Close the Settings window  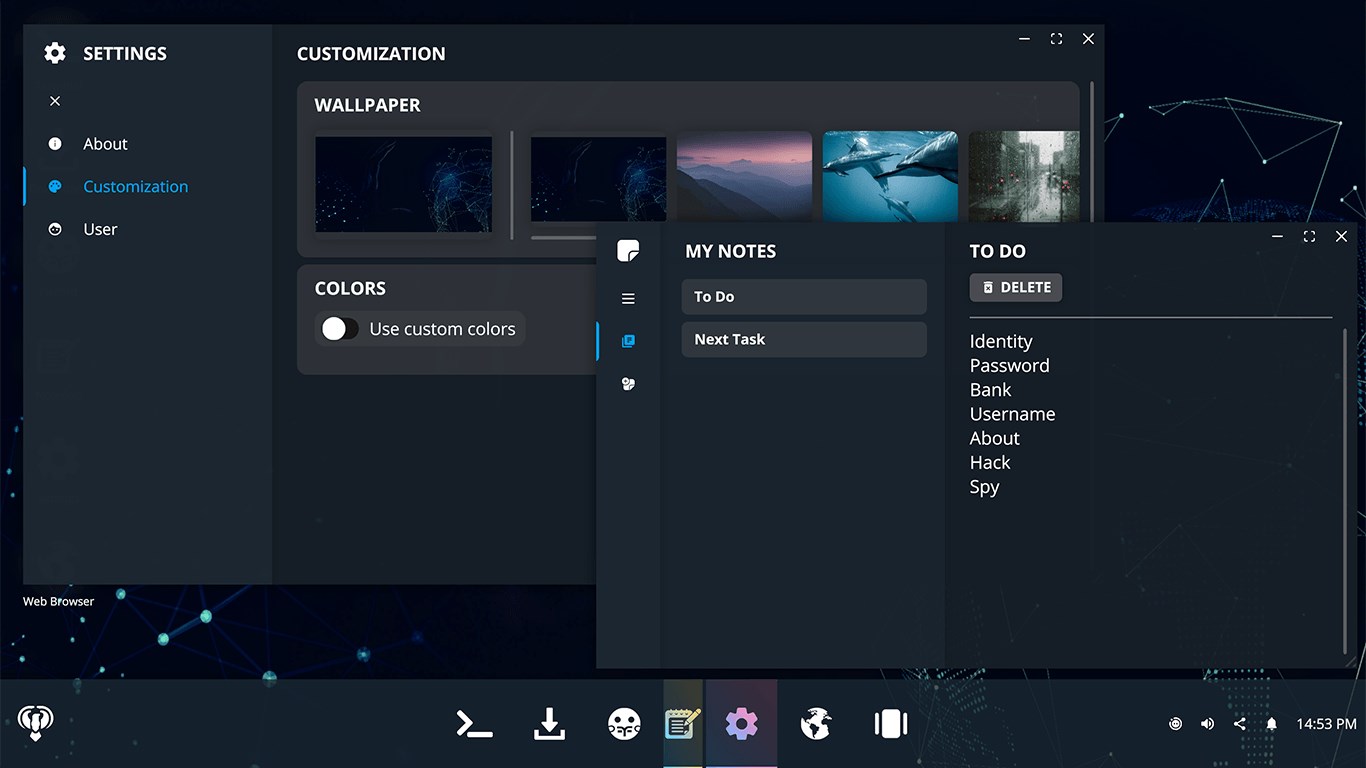coord(1088,39)
